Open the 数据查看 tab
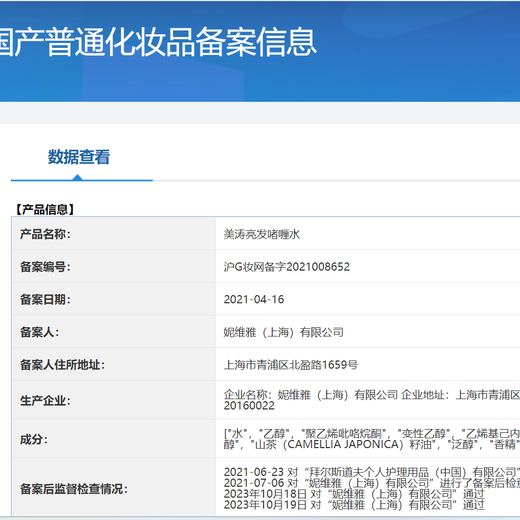 tap(79, 157)
